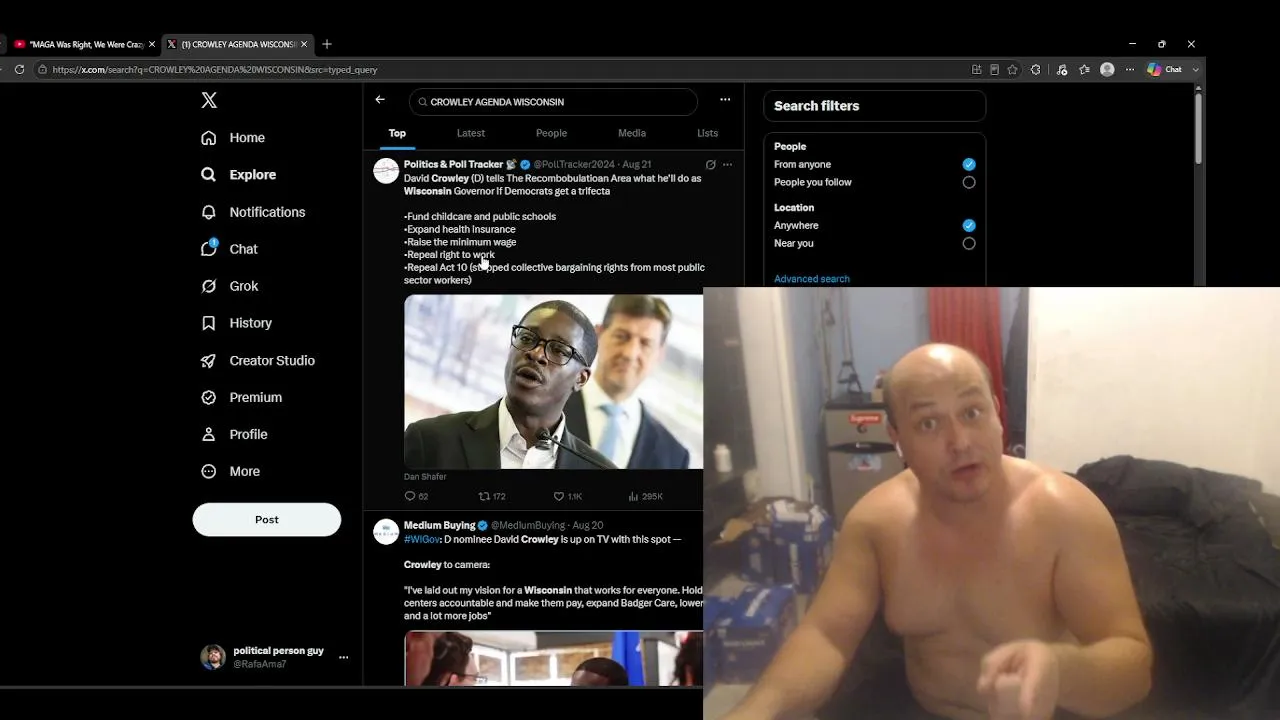1280x720 pixels.
Task: Click the More circle icon in sidebar
Action: pos(208,472)
